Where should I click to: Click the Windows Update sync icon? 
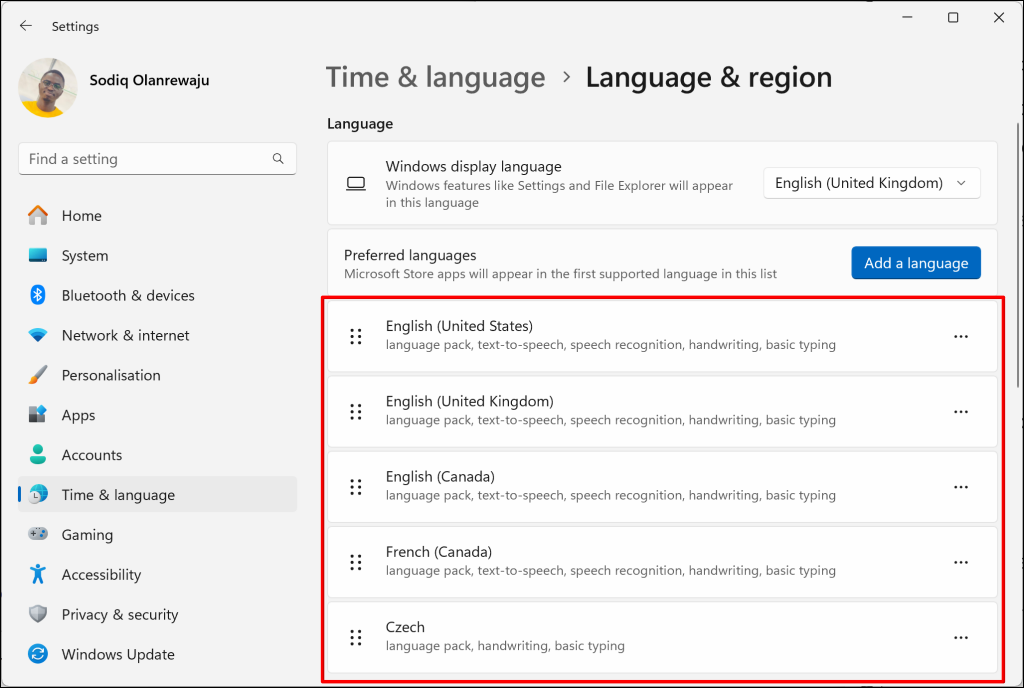[38, 653]
